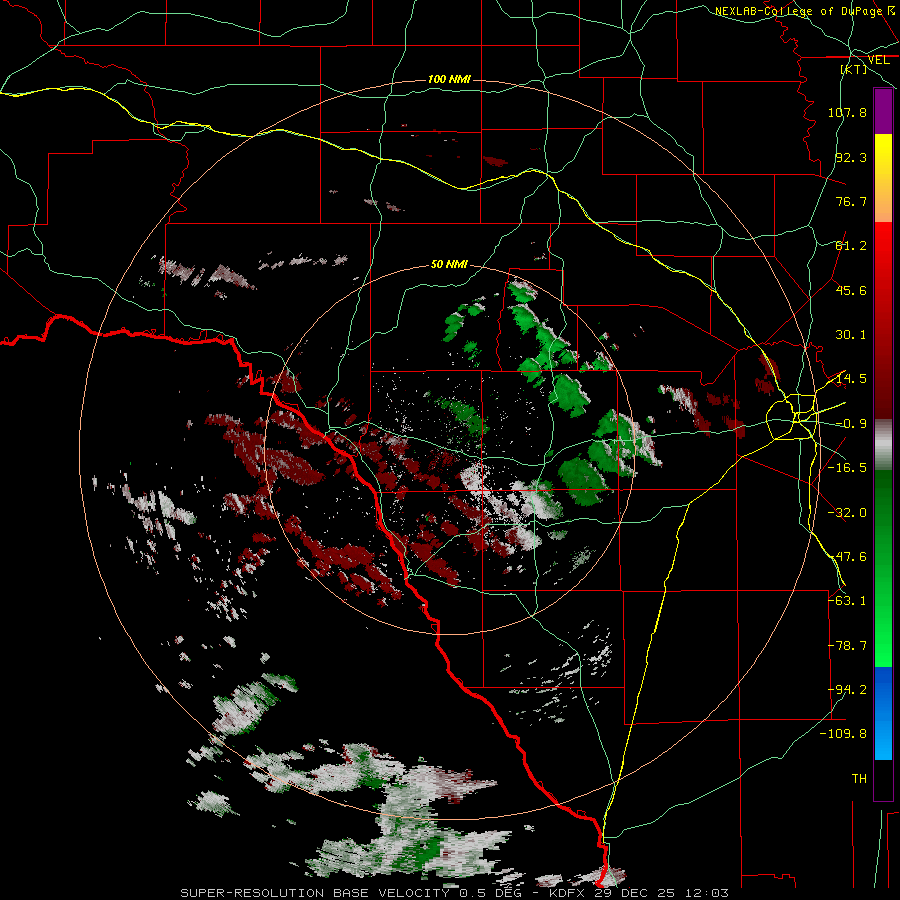Click the blue segment of the velocity color bar
Image resolution: width=900 pixels, height=900 pixels.
tap(883, 713)
